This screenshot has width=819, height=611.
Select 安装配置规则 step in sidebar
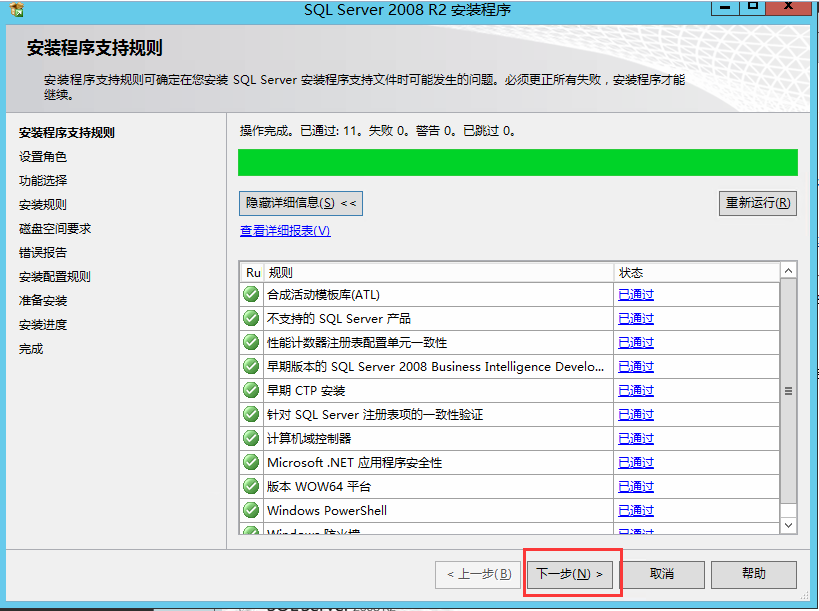point(55,277)
